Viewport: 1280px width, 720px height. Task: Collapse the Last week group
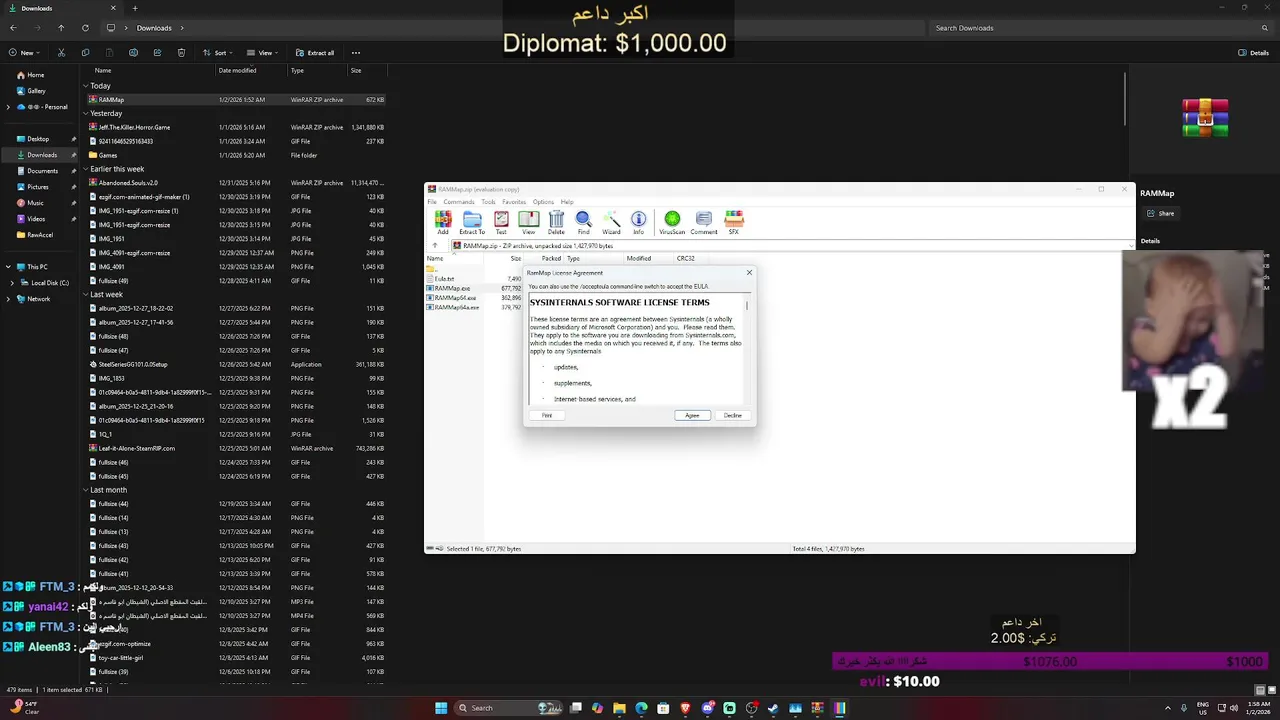click(x=86, y=295)
